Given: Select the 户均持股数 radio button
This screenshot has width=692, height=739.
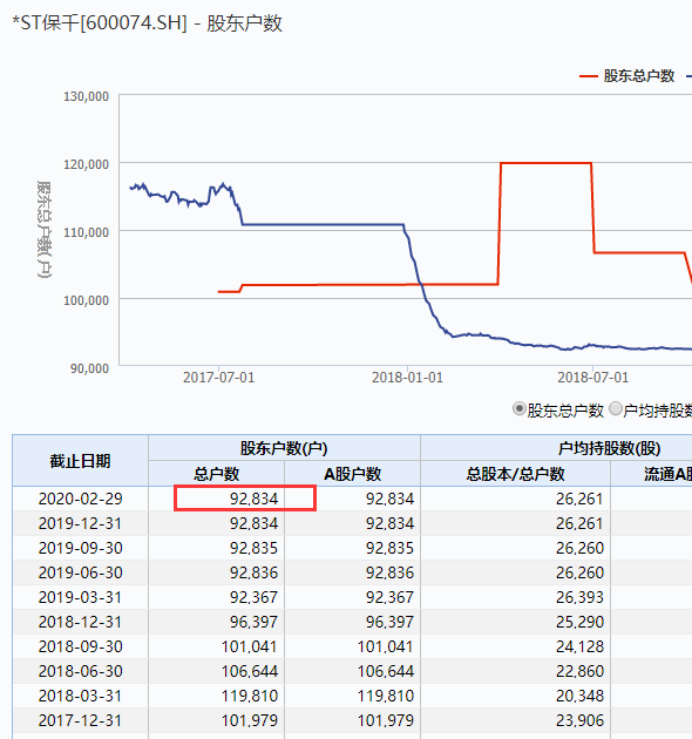Looking at the screenshot, I should 616,409.
